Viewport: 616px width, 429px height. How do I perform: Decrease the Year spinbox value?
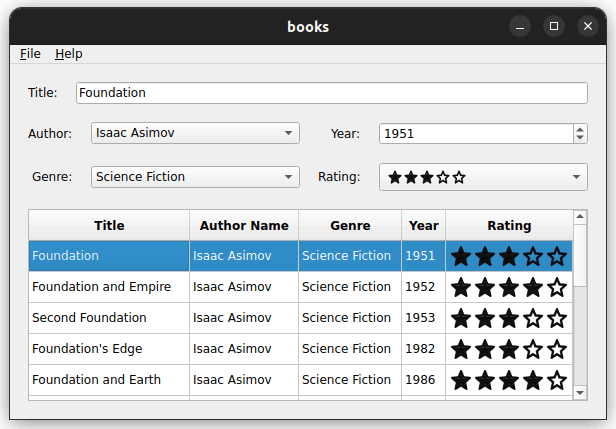pos(580,138)
